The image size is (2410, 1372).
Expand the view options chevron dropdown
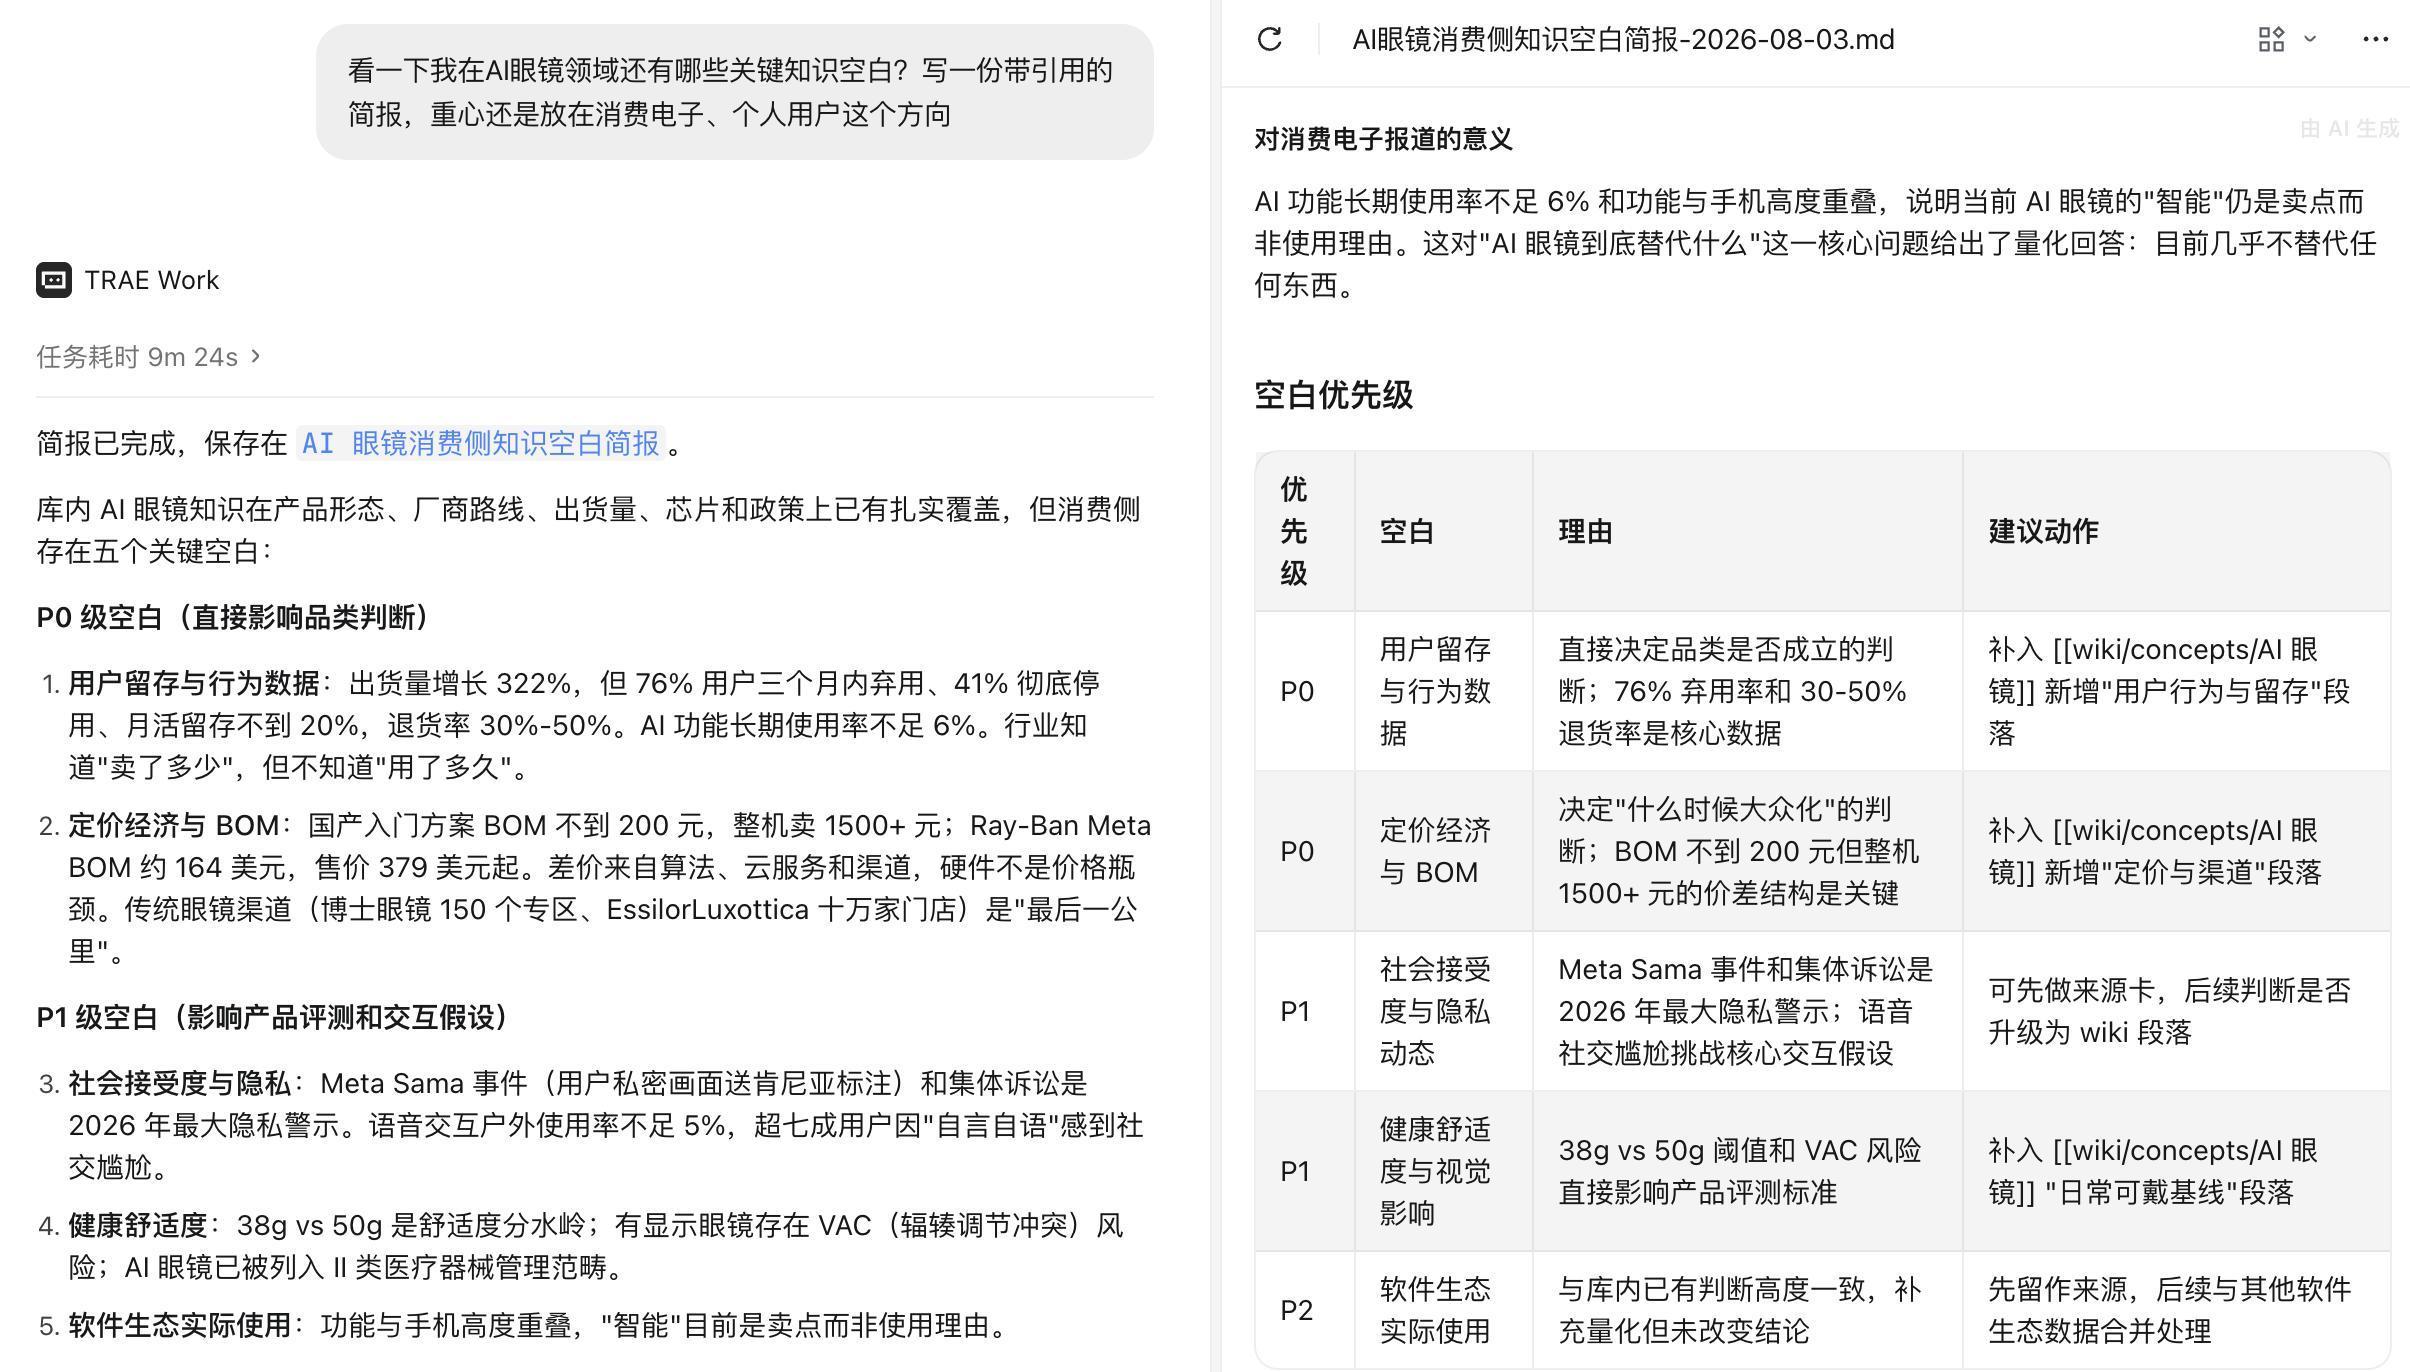[2310, 39]
